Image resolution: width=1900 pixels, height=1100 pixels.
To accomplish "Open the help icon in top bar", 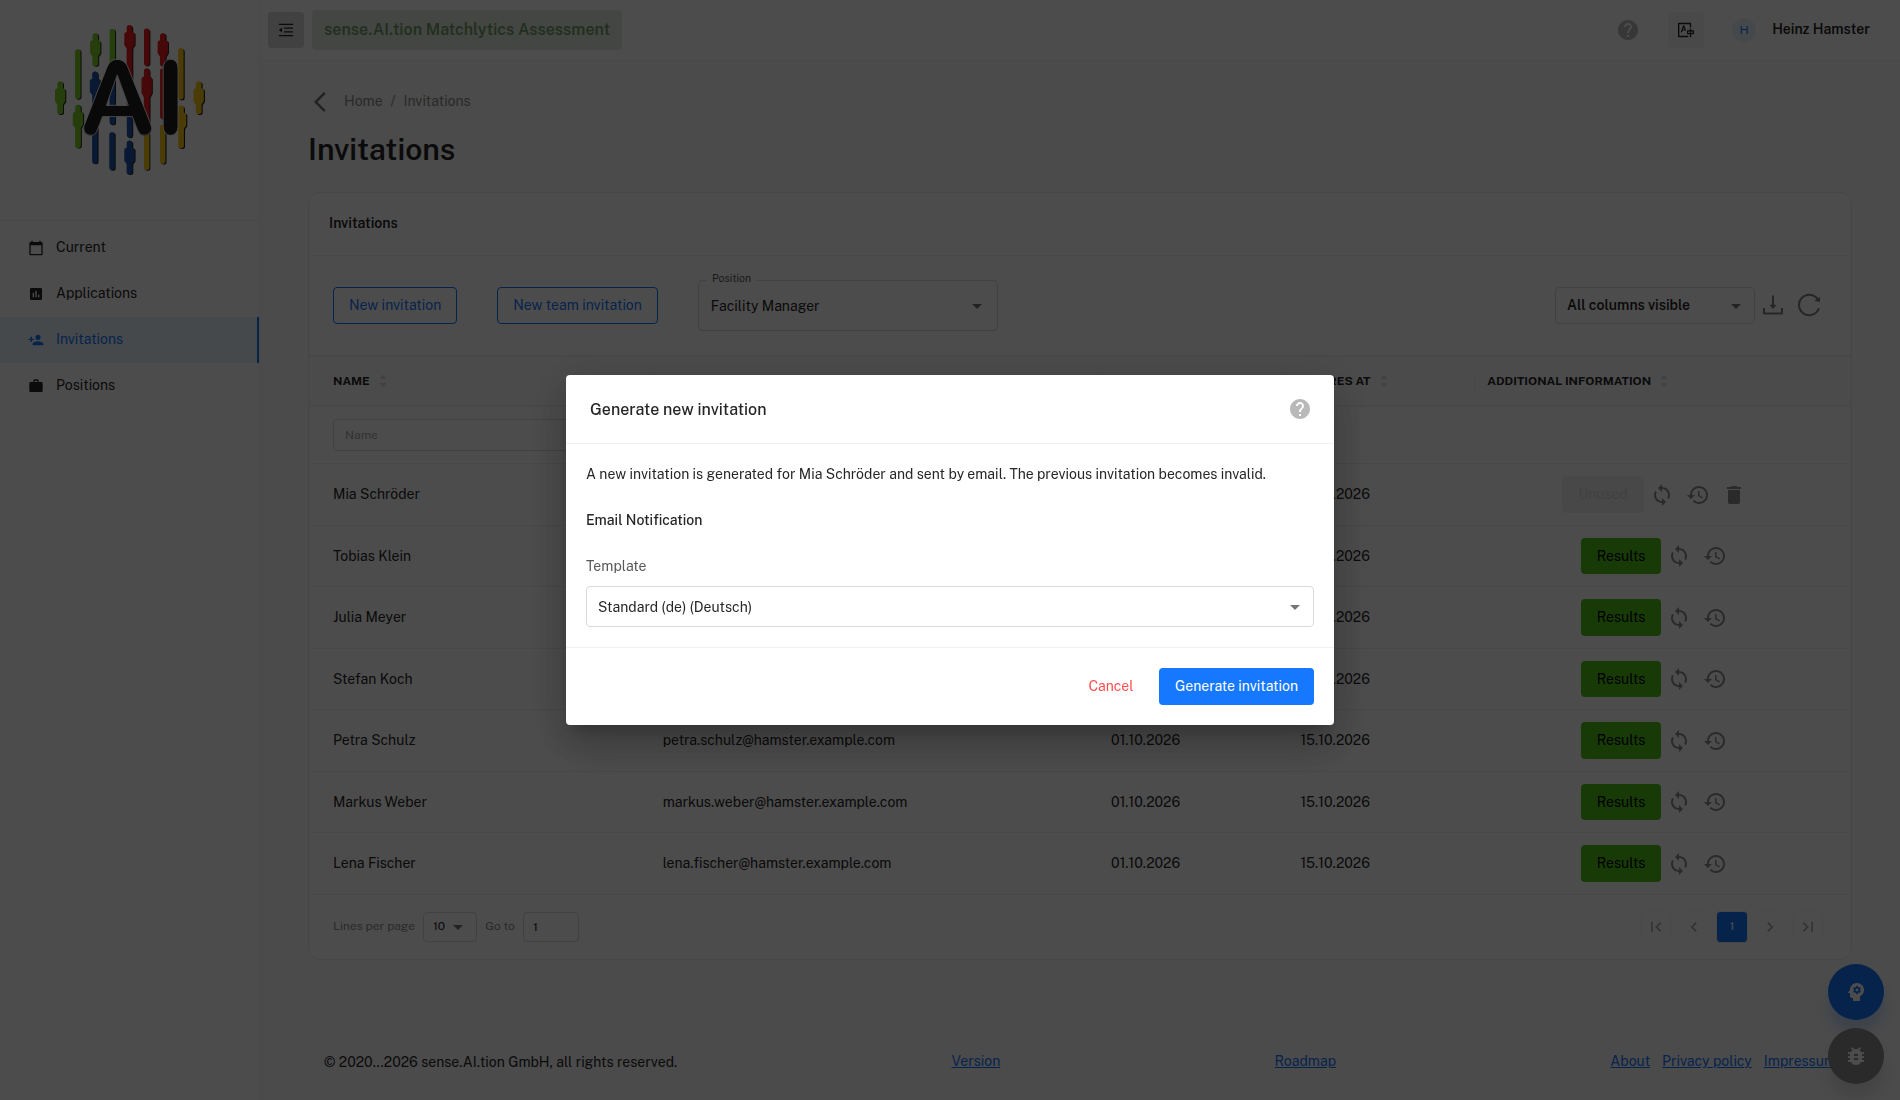I will click(x=1628, y=30).
